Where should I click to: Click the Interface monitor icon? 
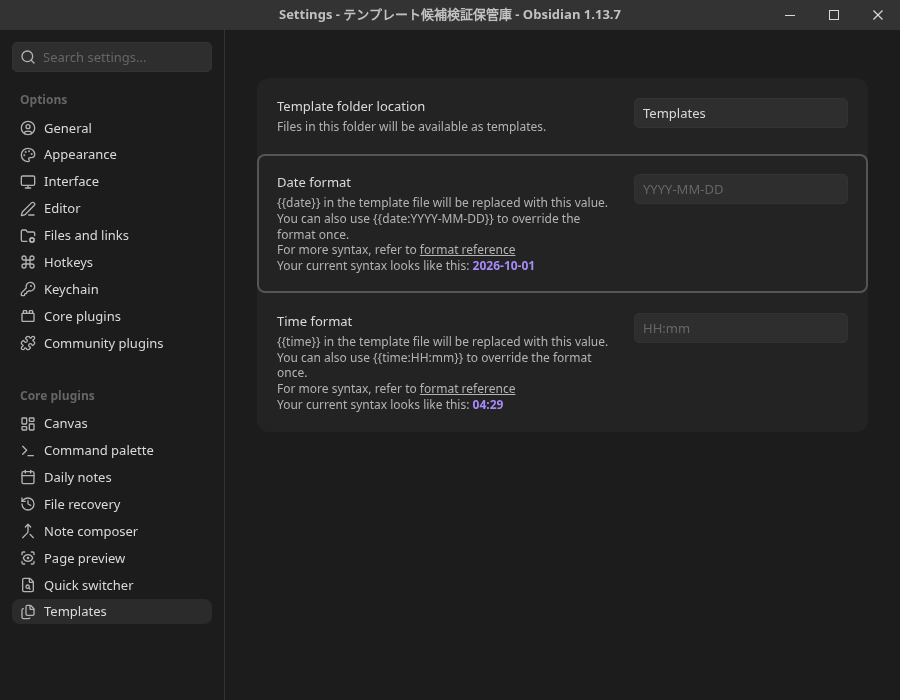[x=28, y=182]
